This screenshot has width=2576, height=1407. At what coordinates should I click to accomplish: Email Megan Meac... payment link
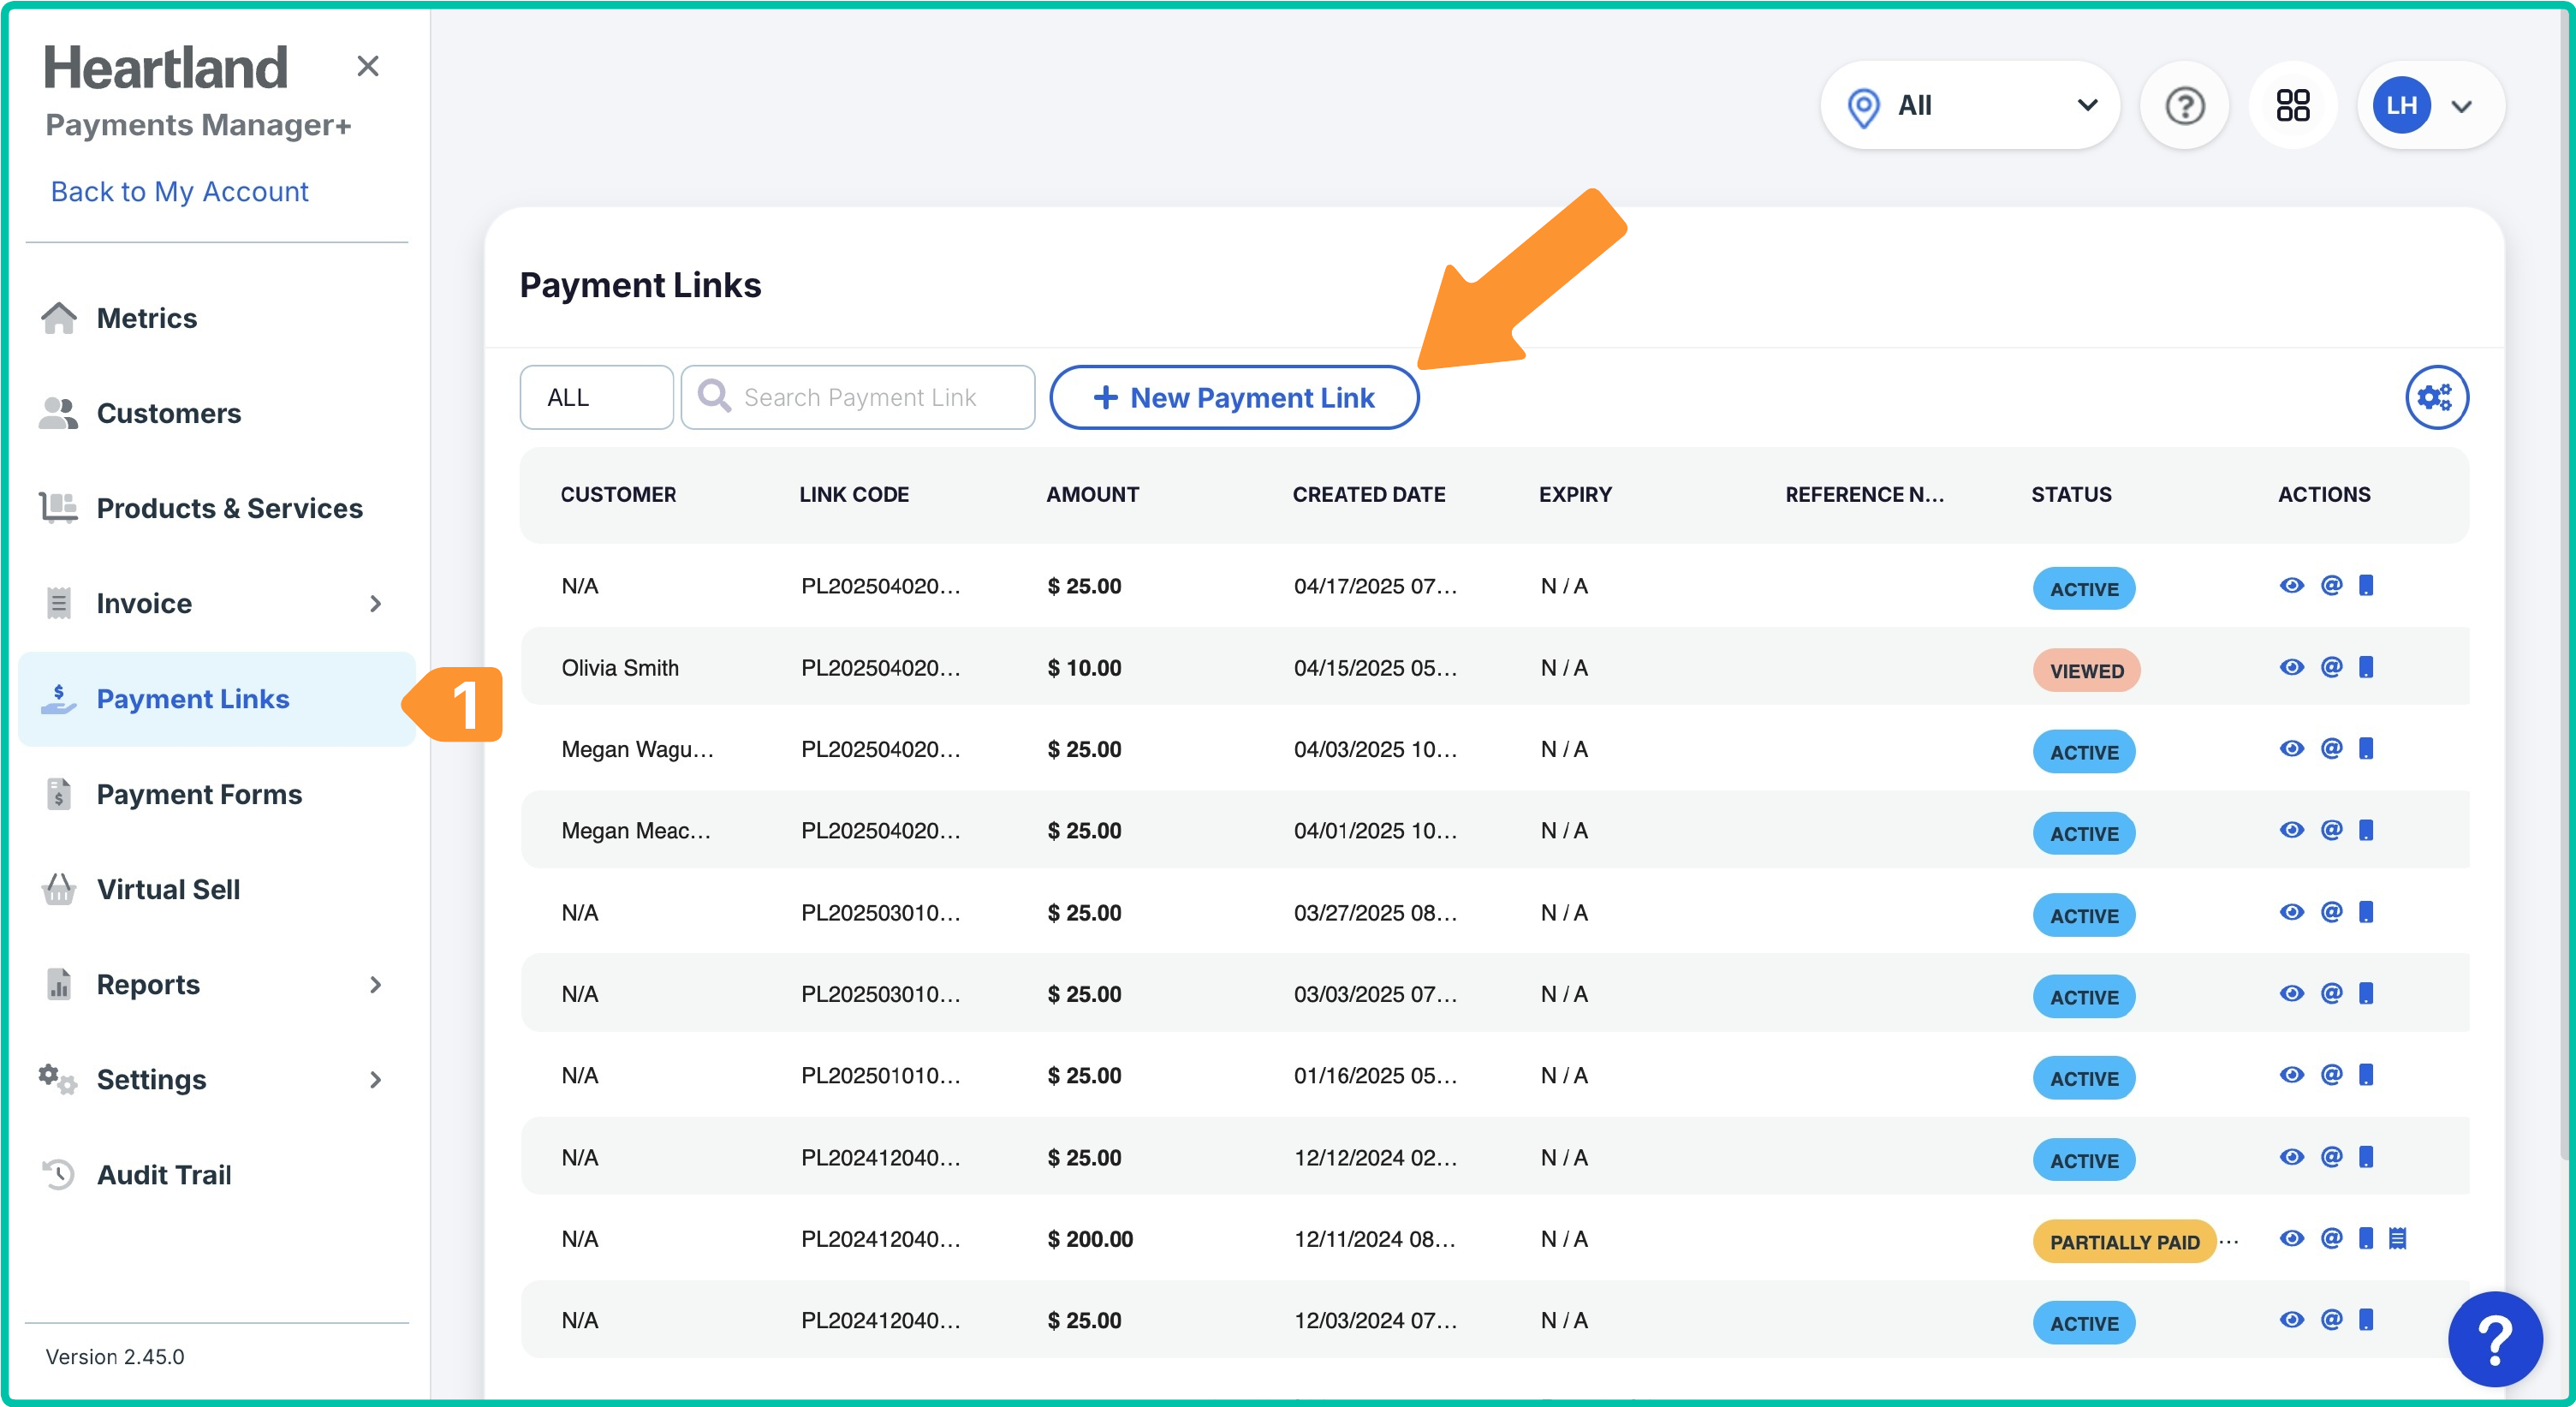pos(2331,830)
